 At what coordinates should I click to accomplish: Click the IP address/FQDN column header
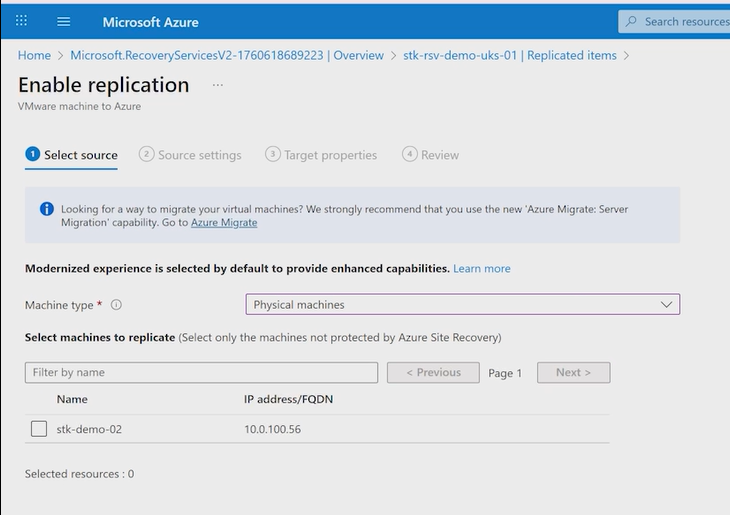tap(289, 400)
